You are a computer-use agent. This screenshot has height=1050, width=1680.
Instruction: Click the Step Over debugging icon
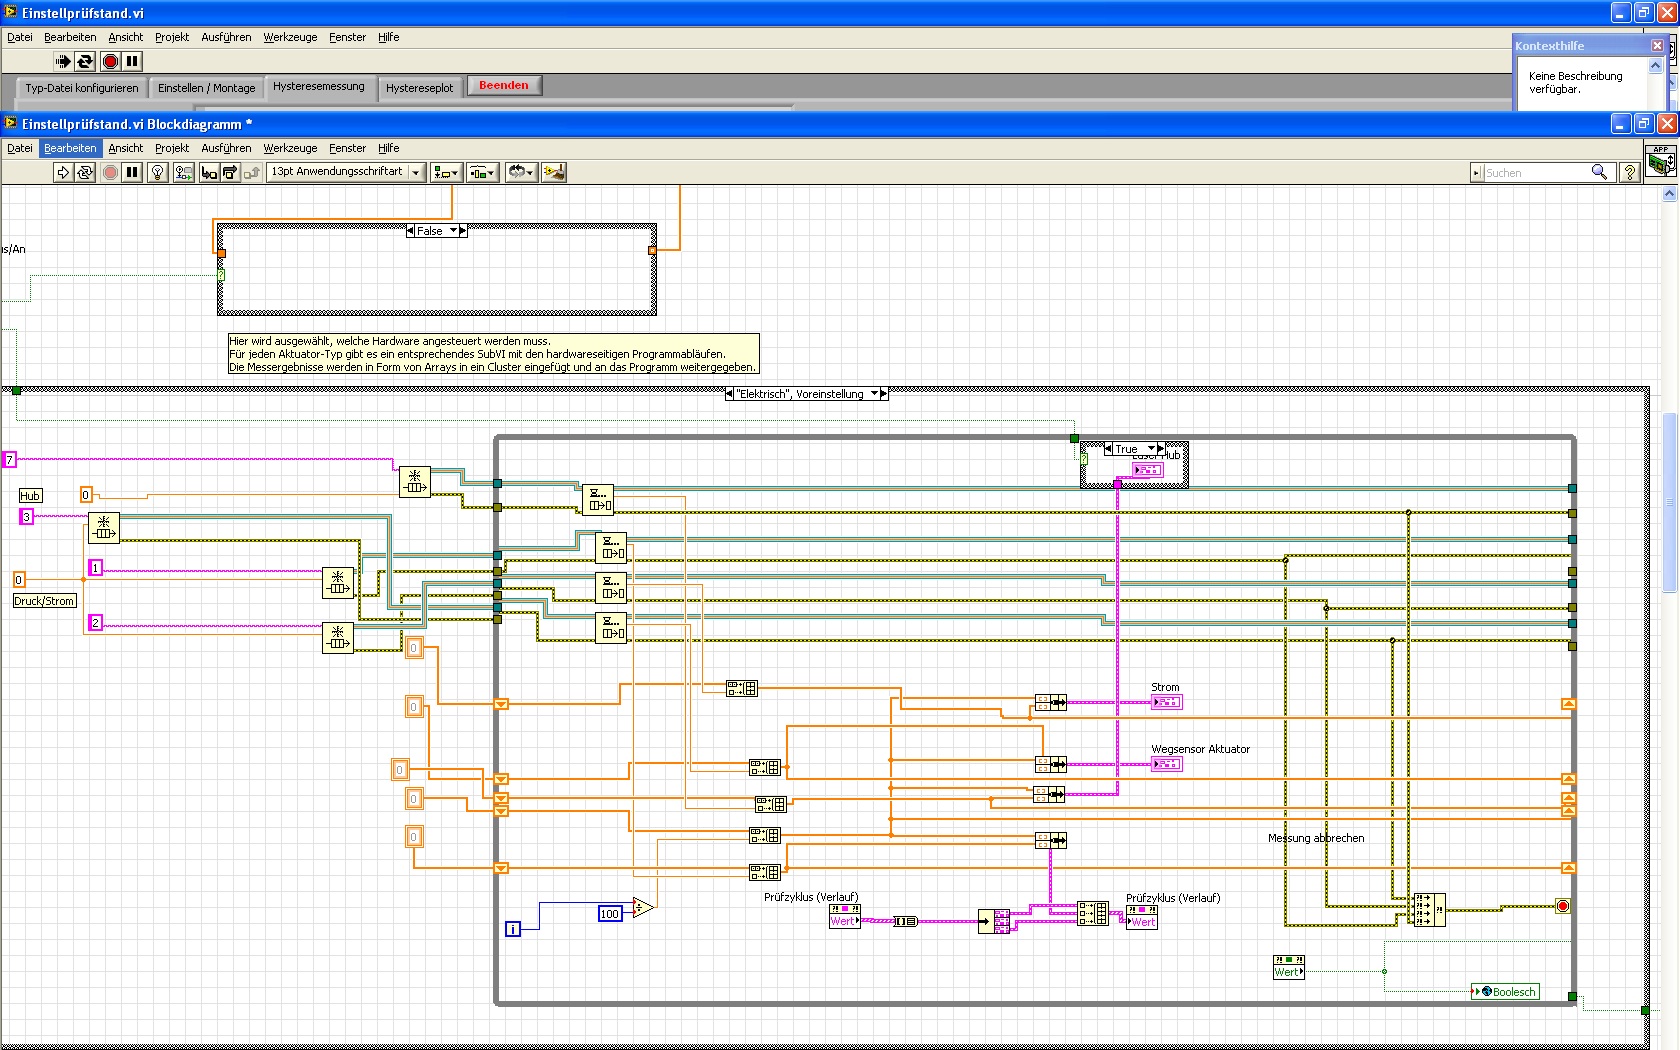(230, 173)
